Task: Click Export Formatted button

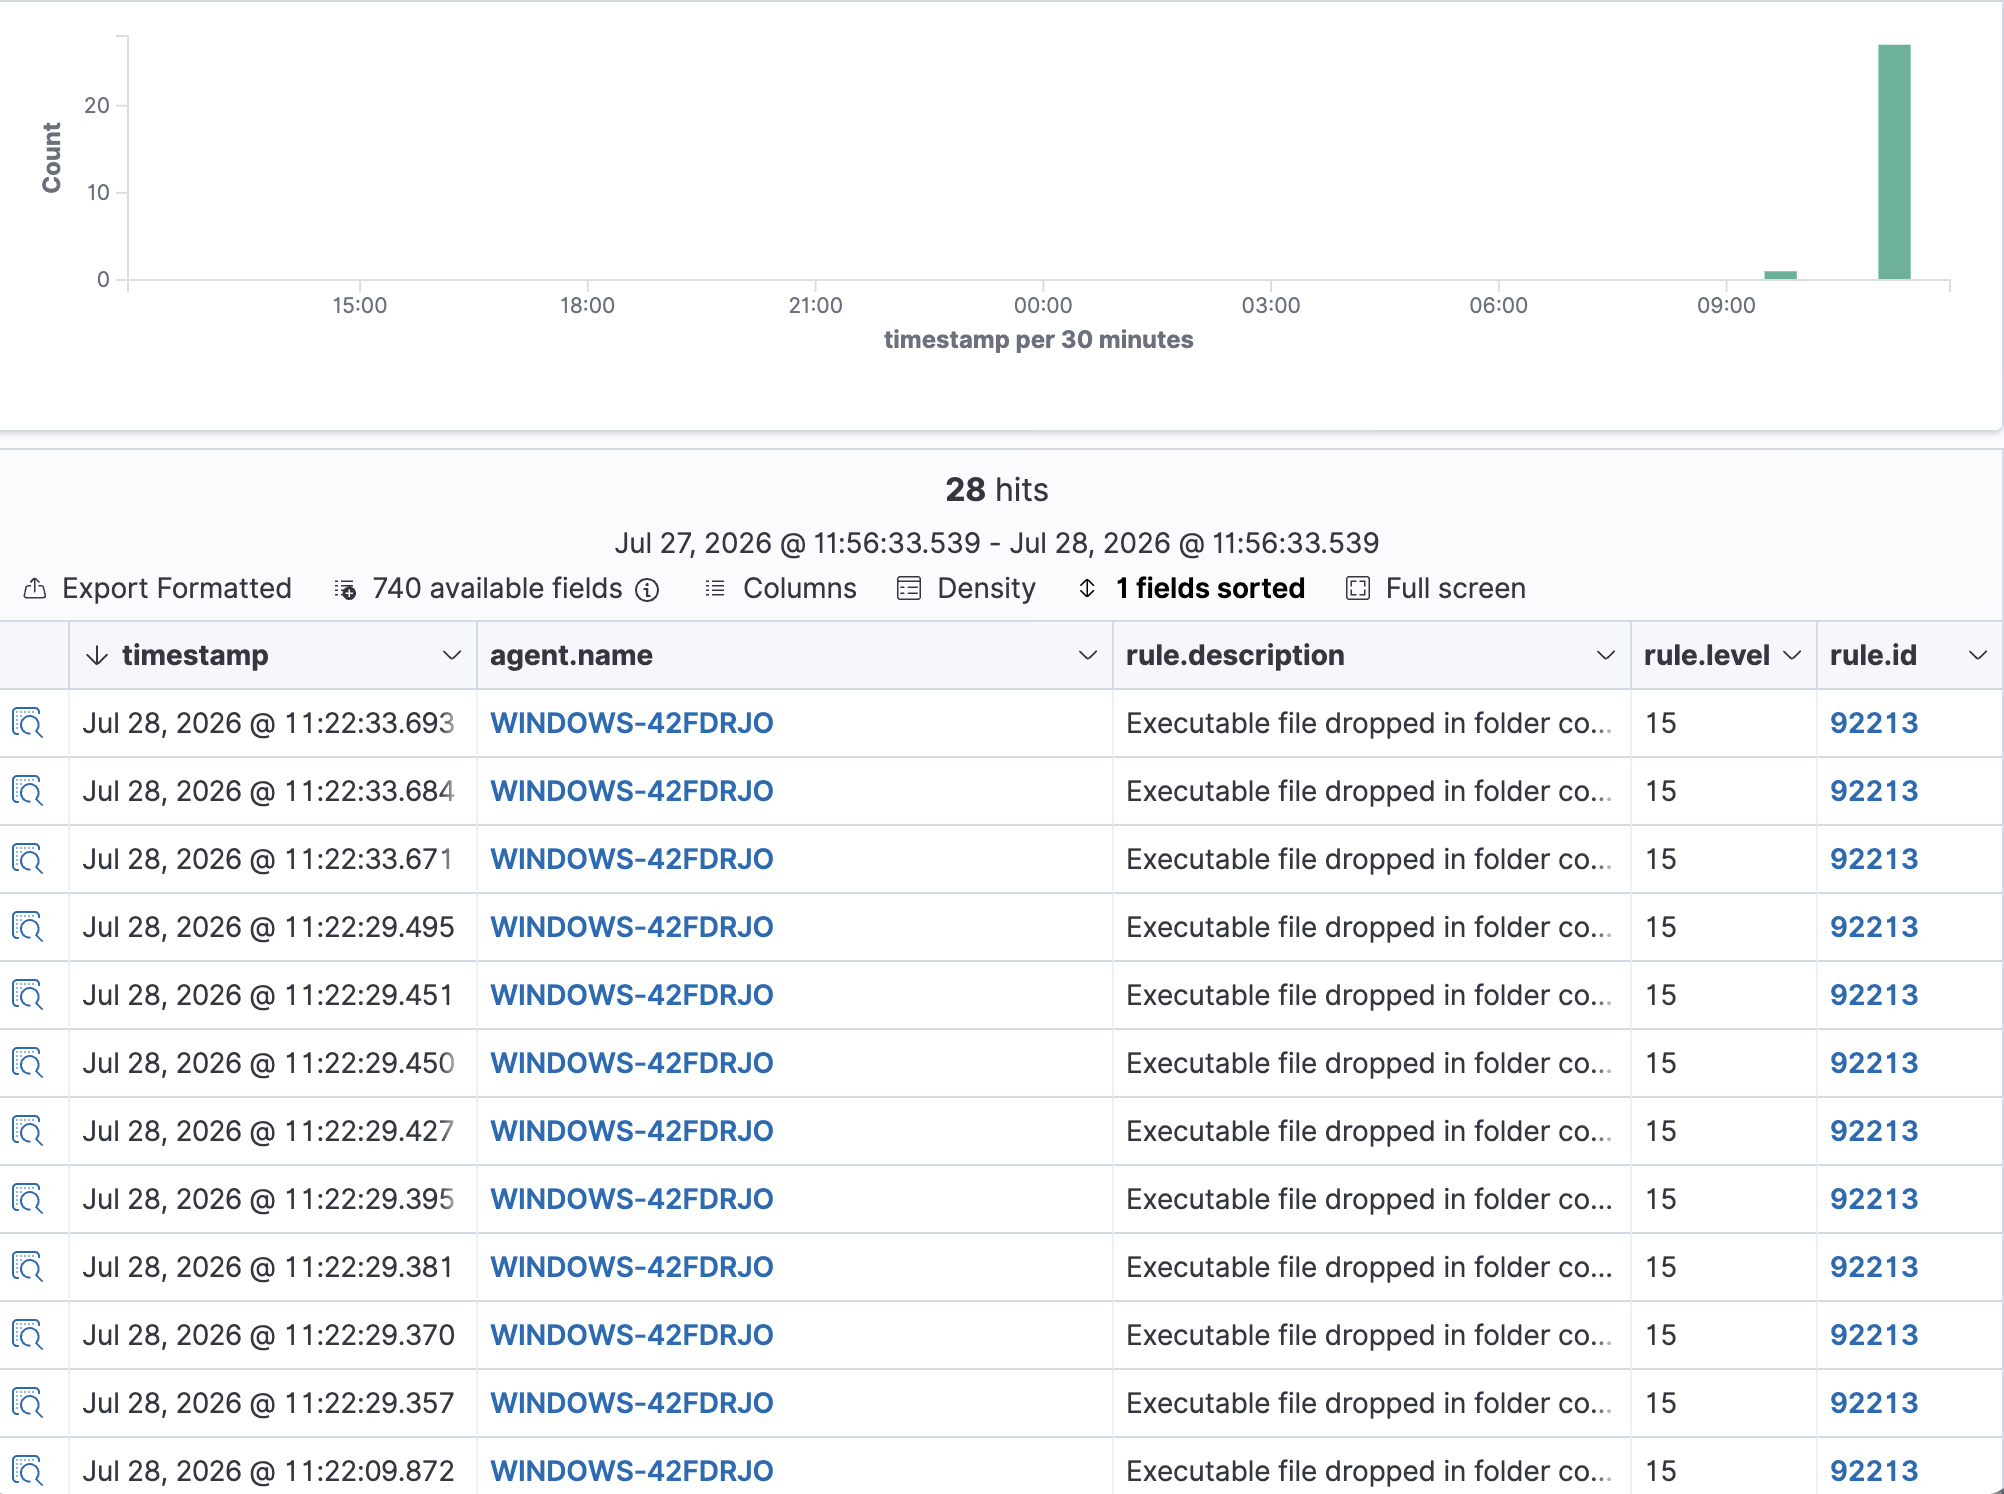Action: (x=158, y=589)
